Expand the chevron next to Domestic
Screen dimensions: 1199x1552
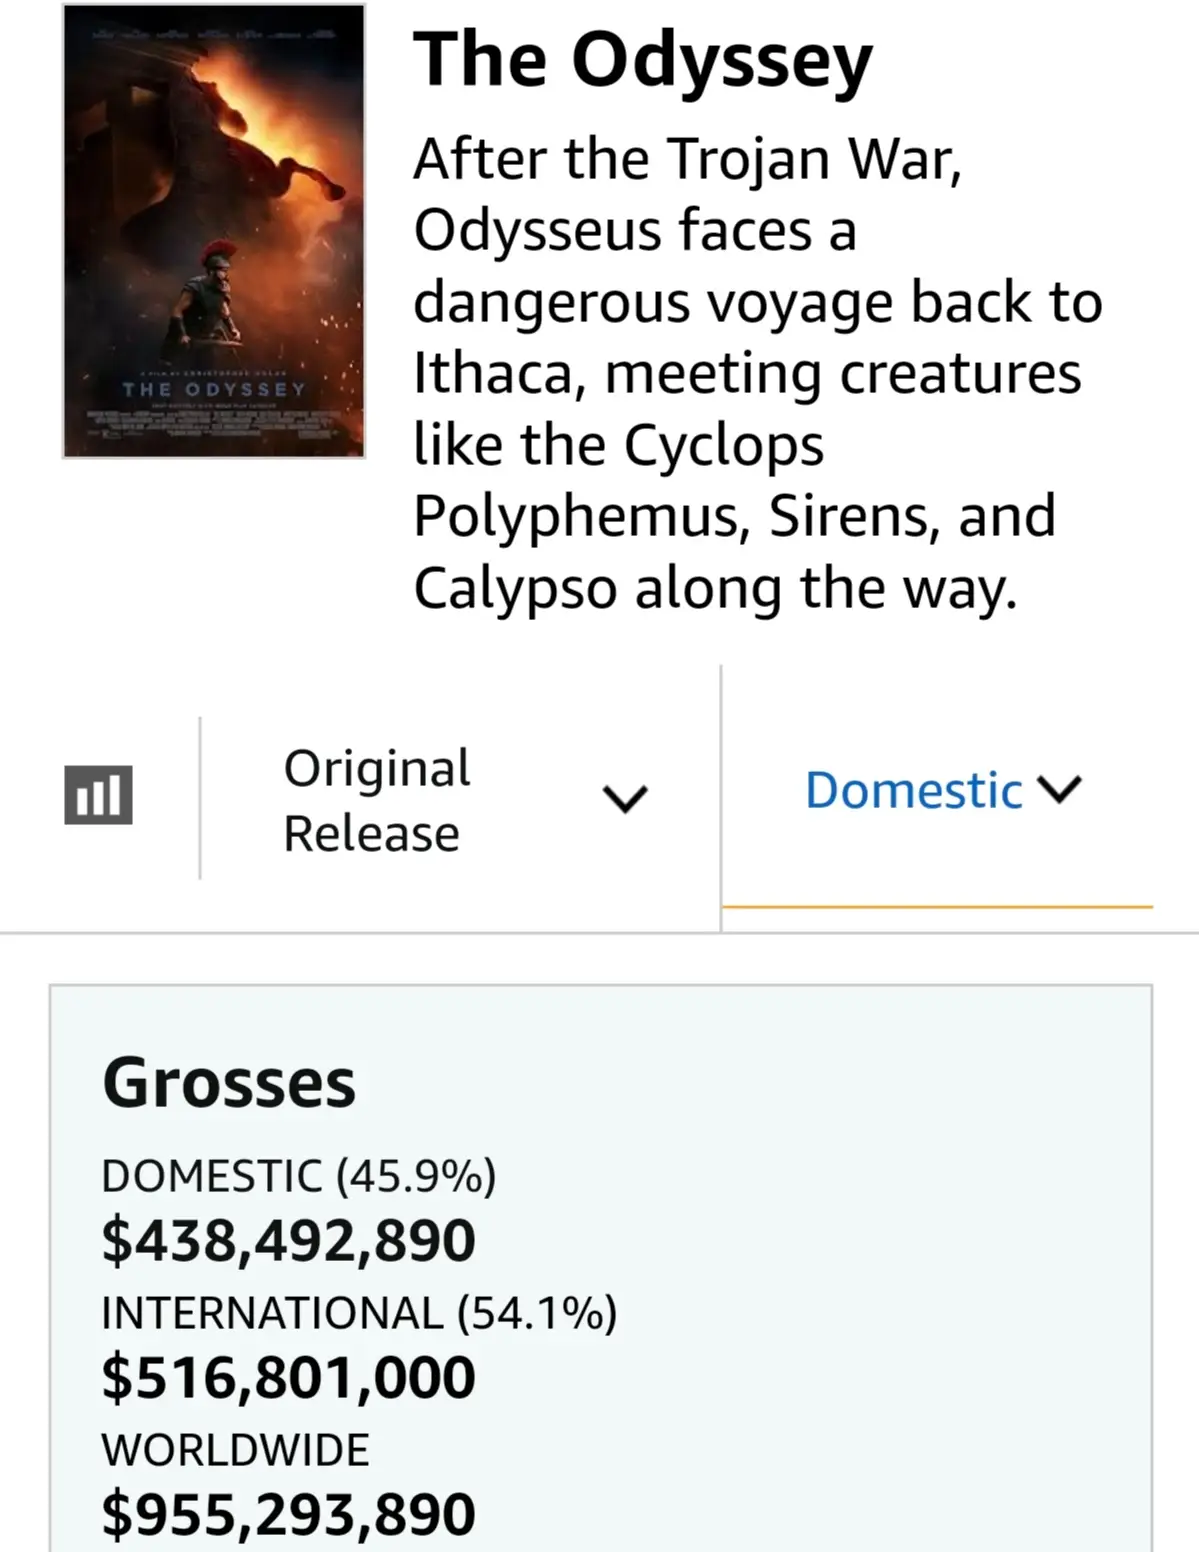1060,789
